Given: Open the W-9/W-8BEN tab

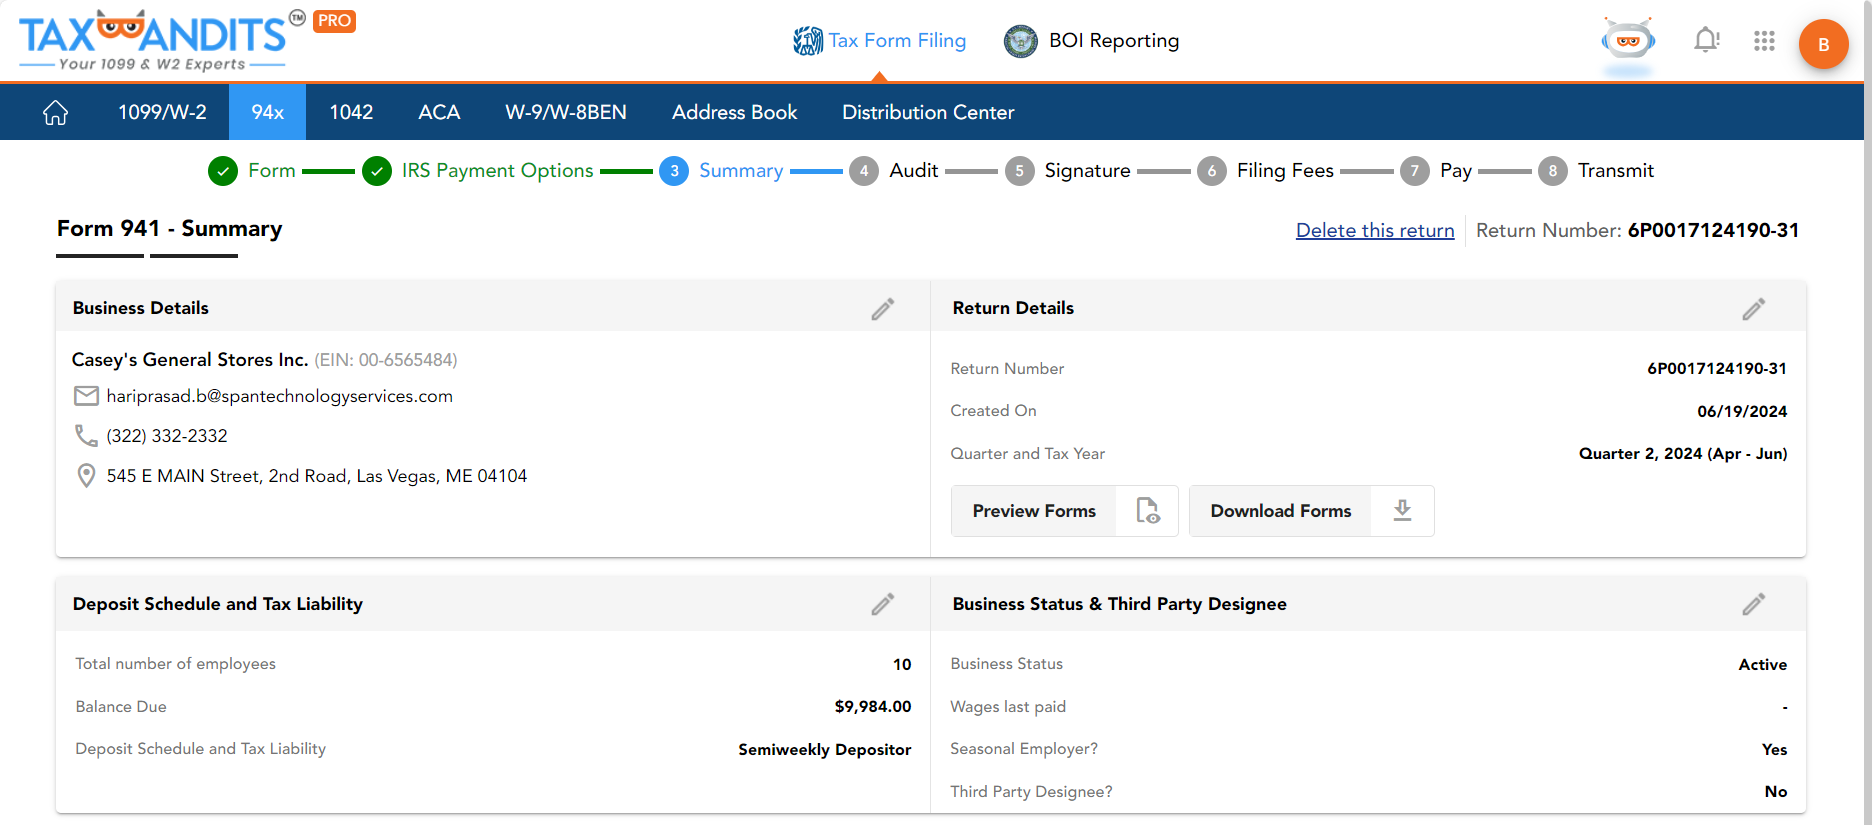Looking at the screenshot, I should click(566, 112).
